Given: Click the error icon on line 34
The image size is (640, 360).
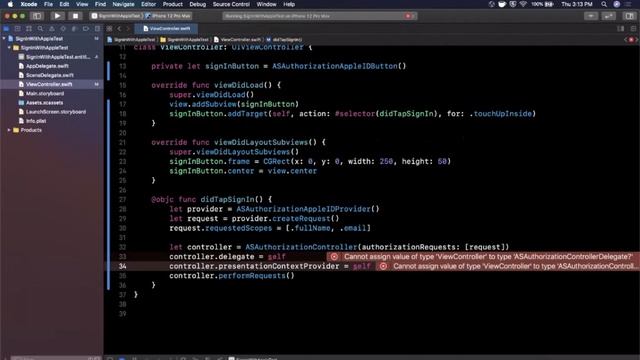Looking at the screenshot, I should 383,266.
